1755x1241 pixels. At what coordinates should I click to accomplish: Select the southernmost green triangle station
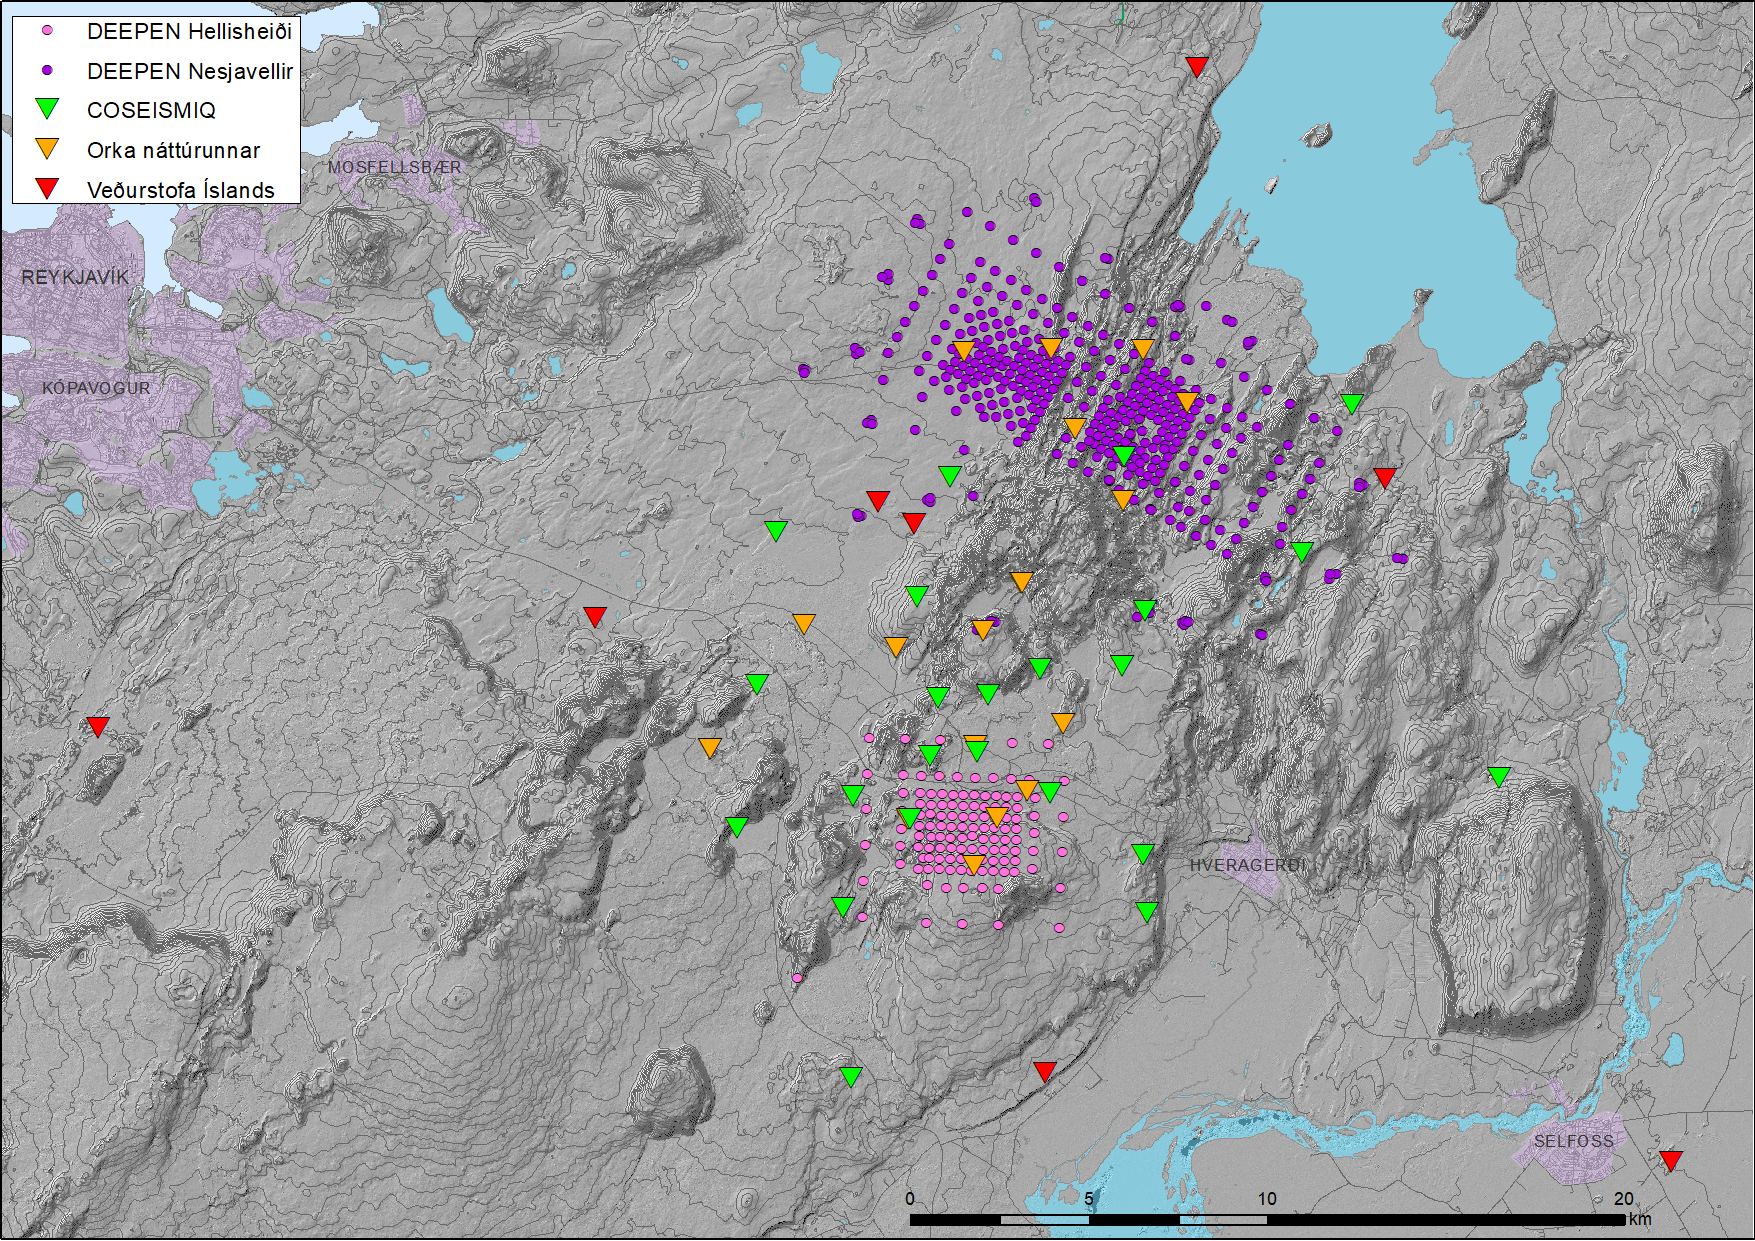pos(851,1076)
